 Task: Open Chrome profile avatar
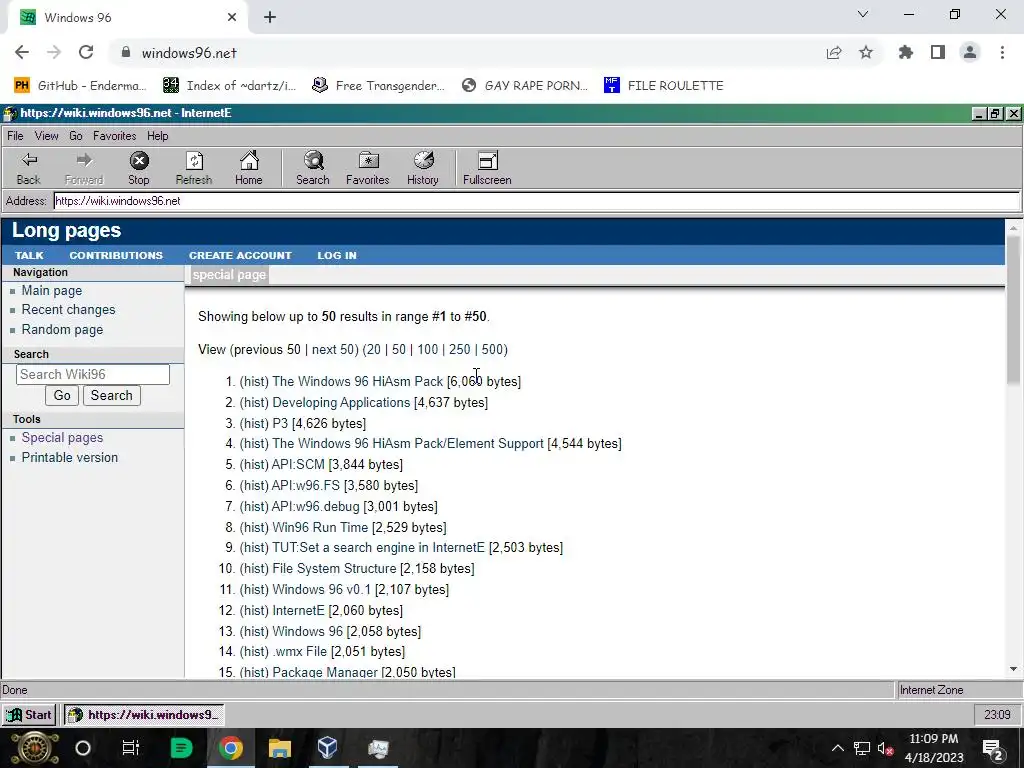[x=970, y=53]
